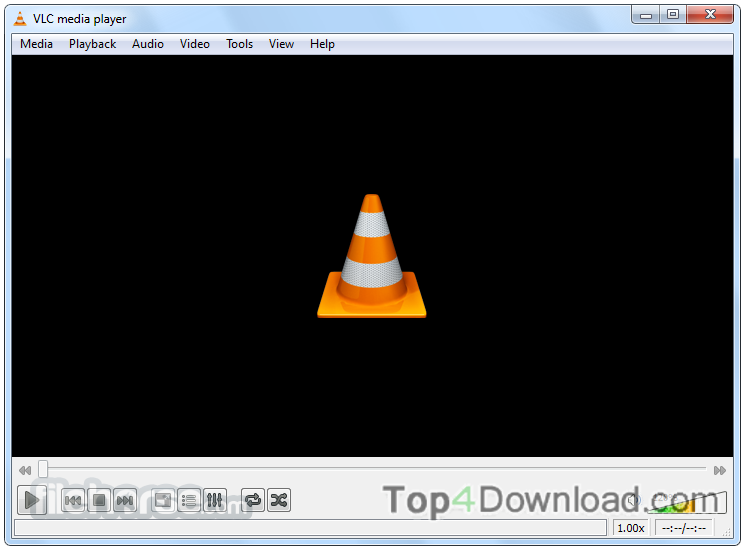This screenshot has width=745, height=550.
Task: Click the VLC cone icon in title bar
Action: click(x=20, y=19)
